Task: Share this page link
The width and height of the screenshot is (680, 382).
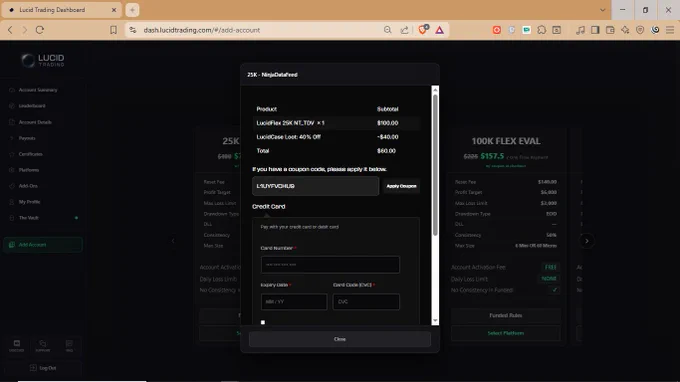Action: 404,30
